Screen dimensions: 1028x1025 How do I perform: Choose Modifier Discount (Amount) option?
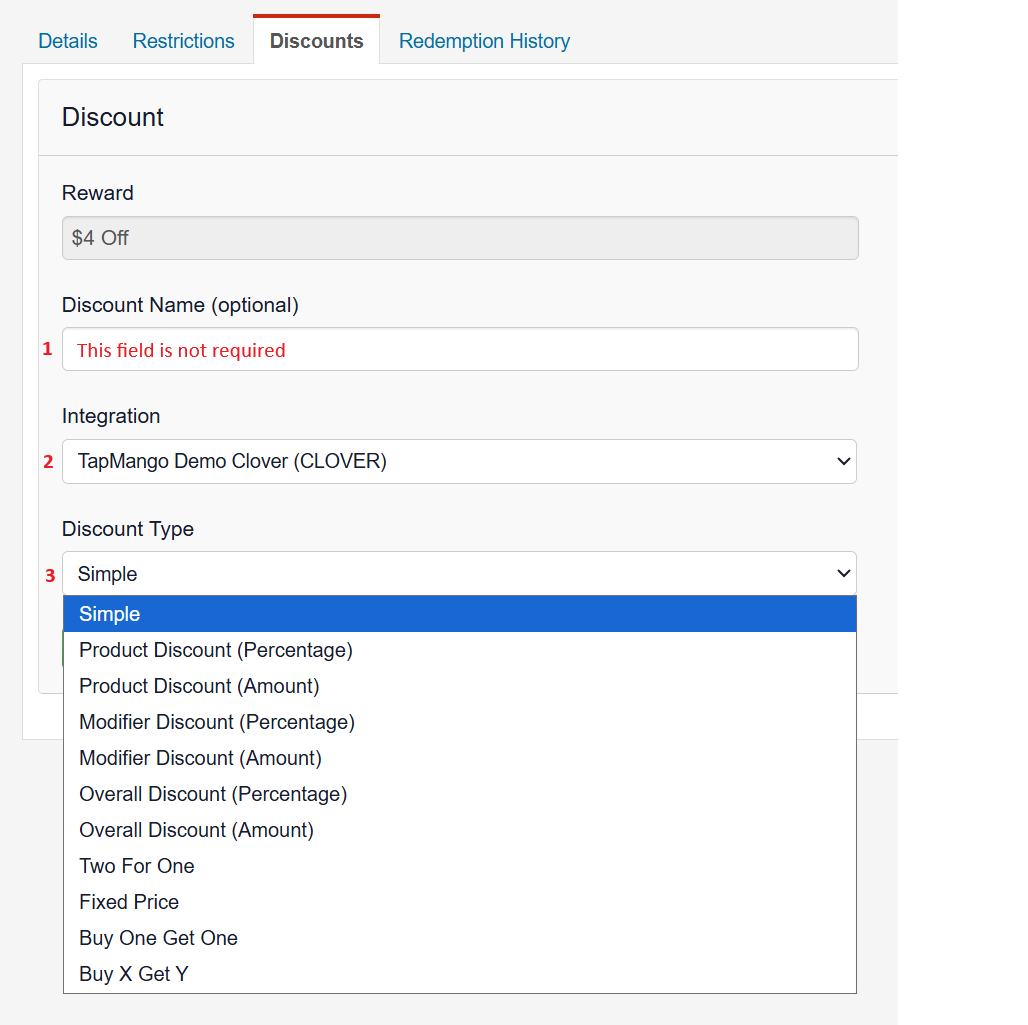460,758
